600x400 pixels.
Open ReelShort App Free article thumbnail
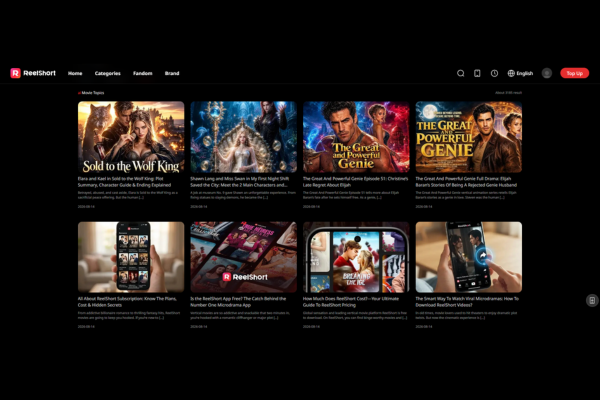pyautogui.click(x=243, y=257)
